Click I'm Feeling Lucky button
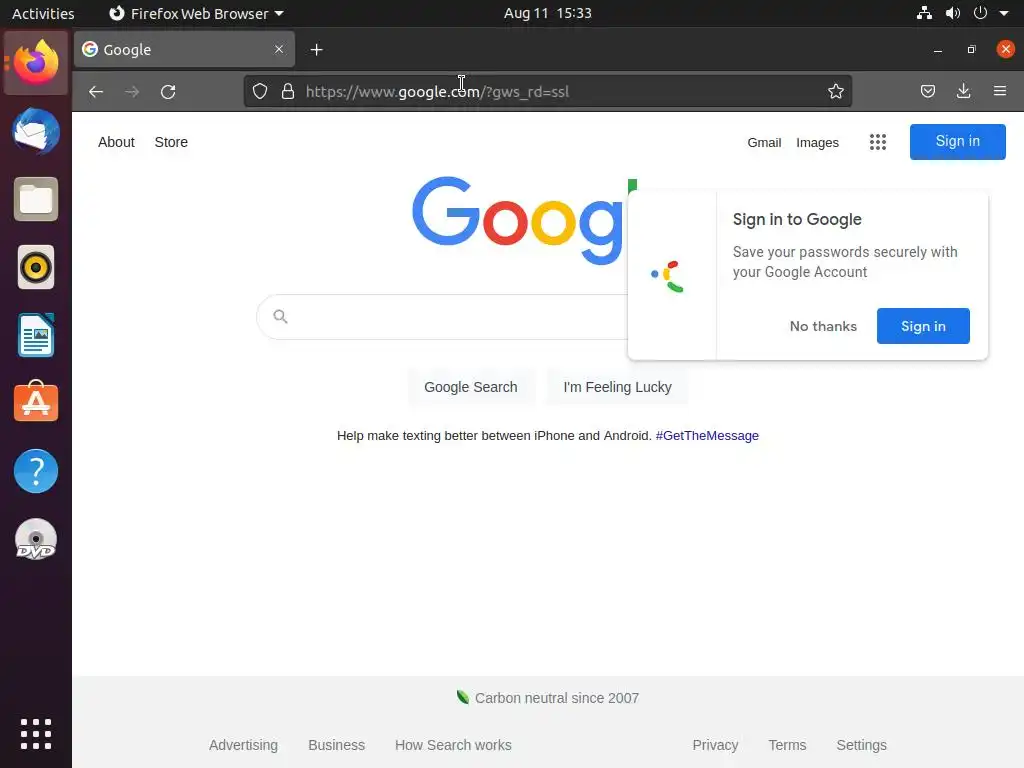 tap(617, 387)
